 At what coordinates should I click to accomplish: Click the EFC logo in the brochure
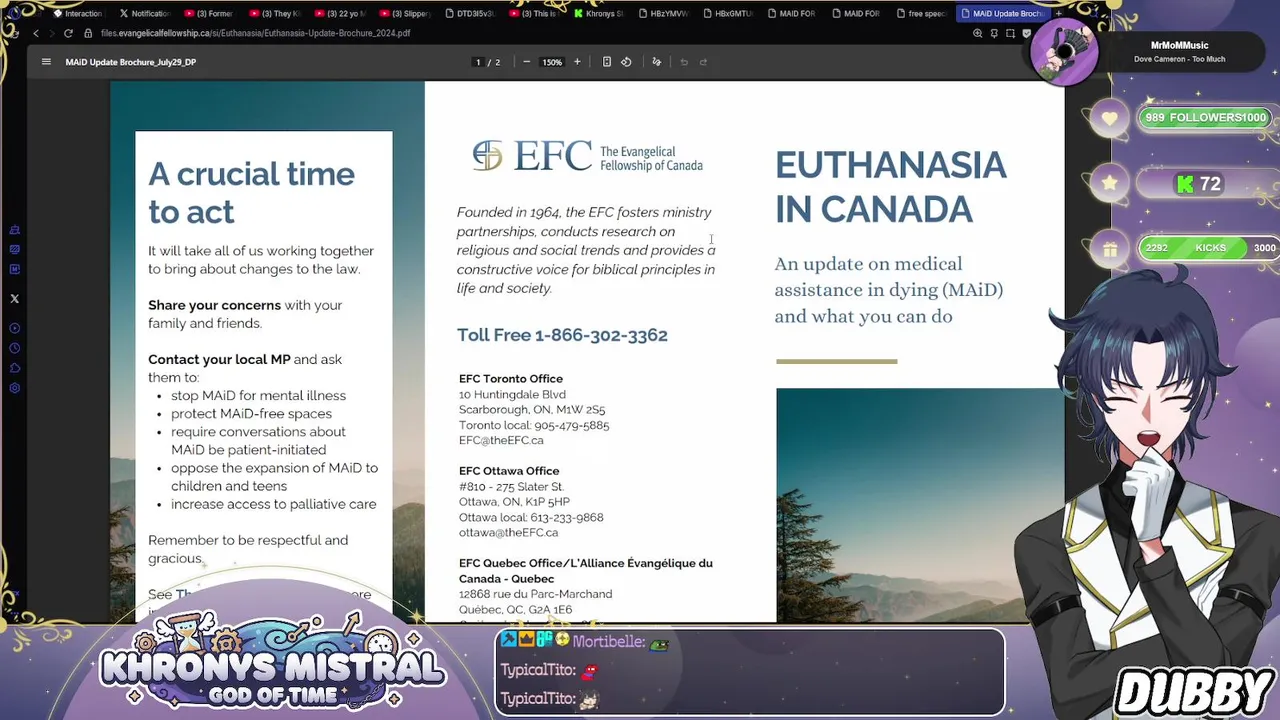(x=587, y=156)
